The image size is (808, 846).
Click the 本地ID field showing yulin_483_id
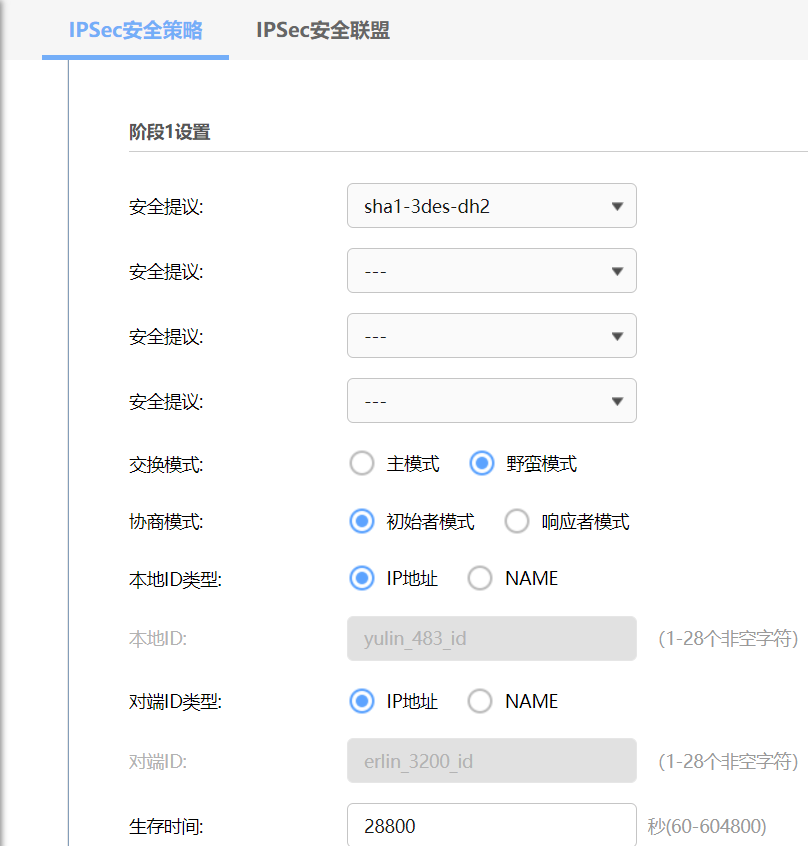[x=491, y=638]
